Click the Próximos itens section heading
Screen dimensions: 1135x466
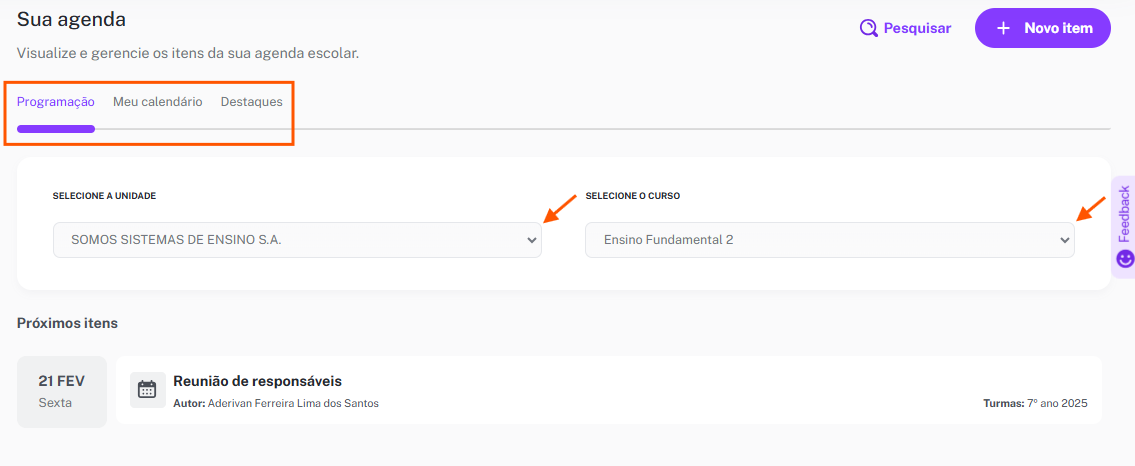click(67, 323)
